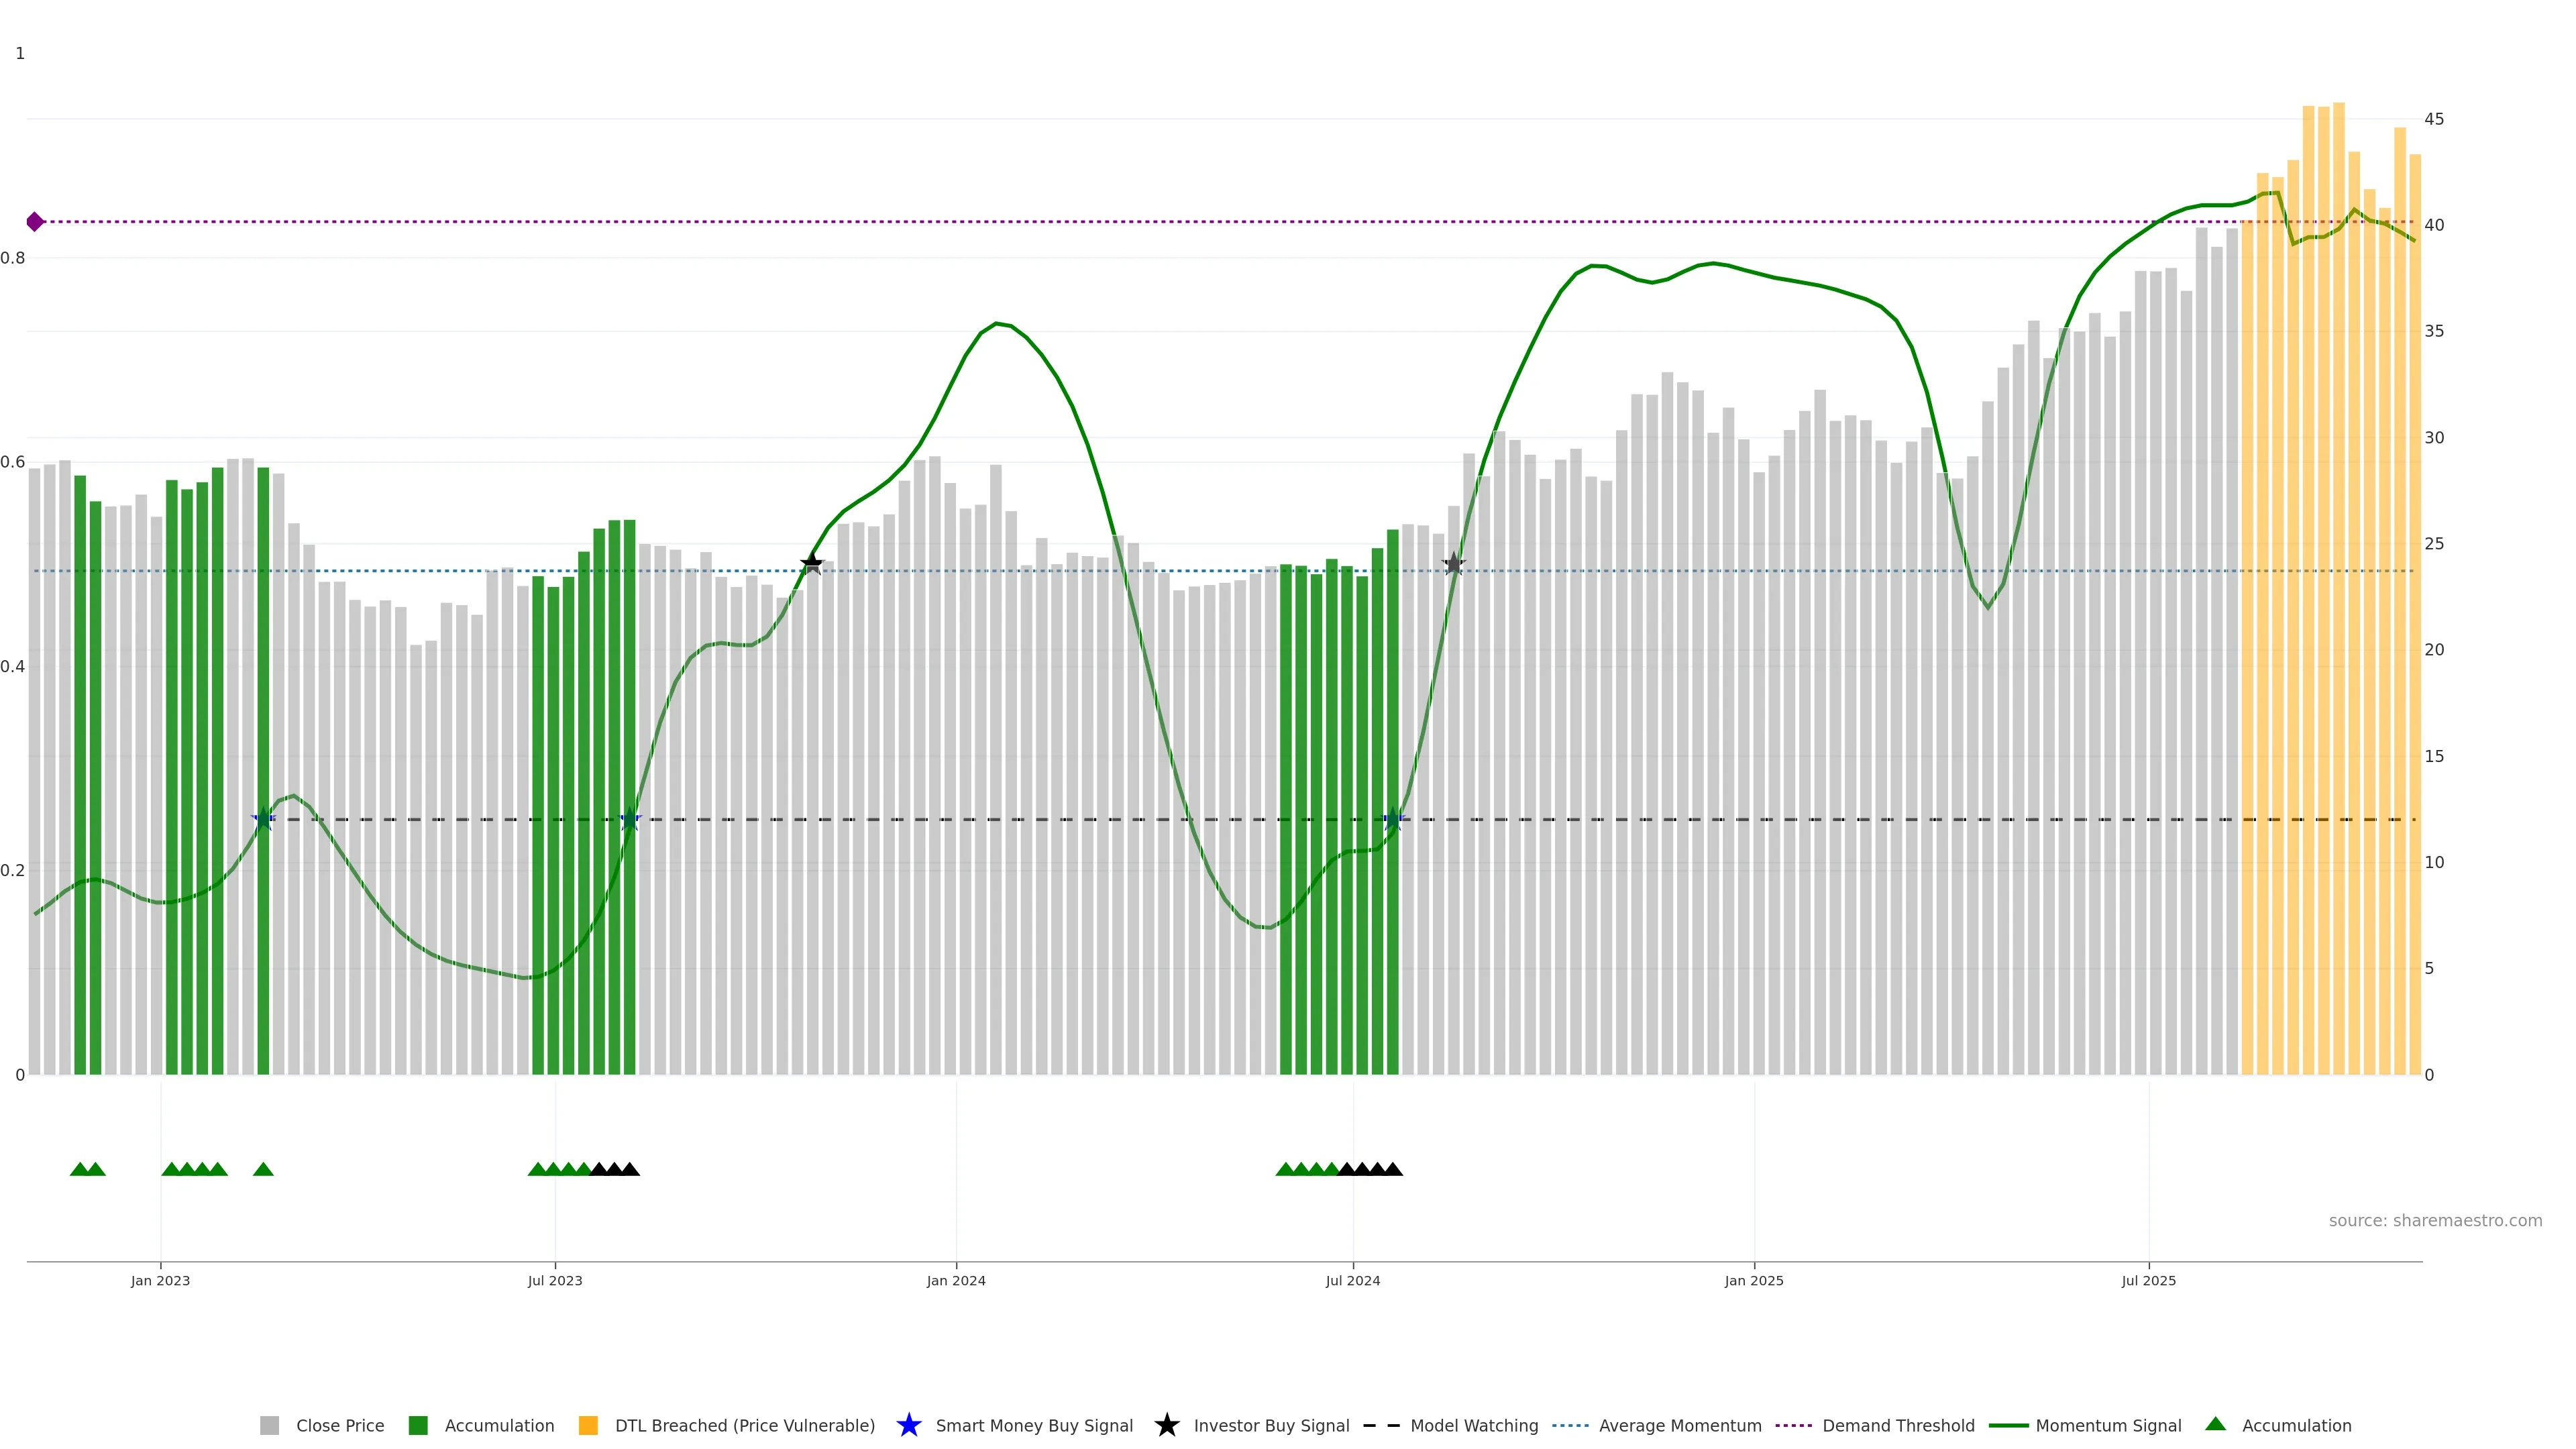
Task: Click the Investor Buy star after Jul 2024
Action: click(1454, 564)
